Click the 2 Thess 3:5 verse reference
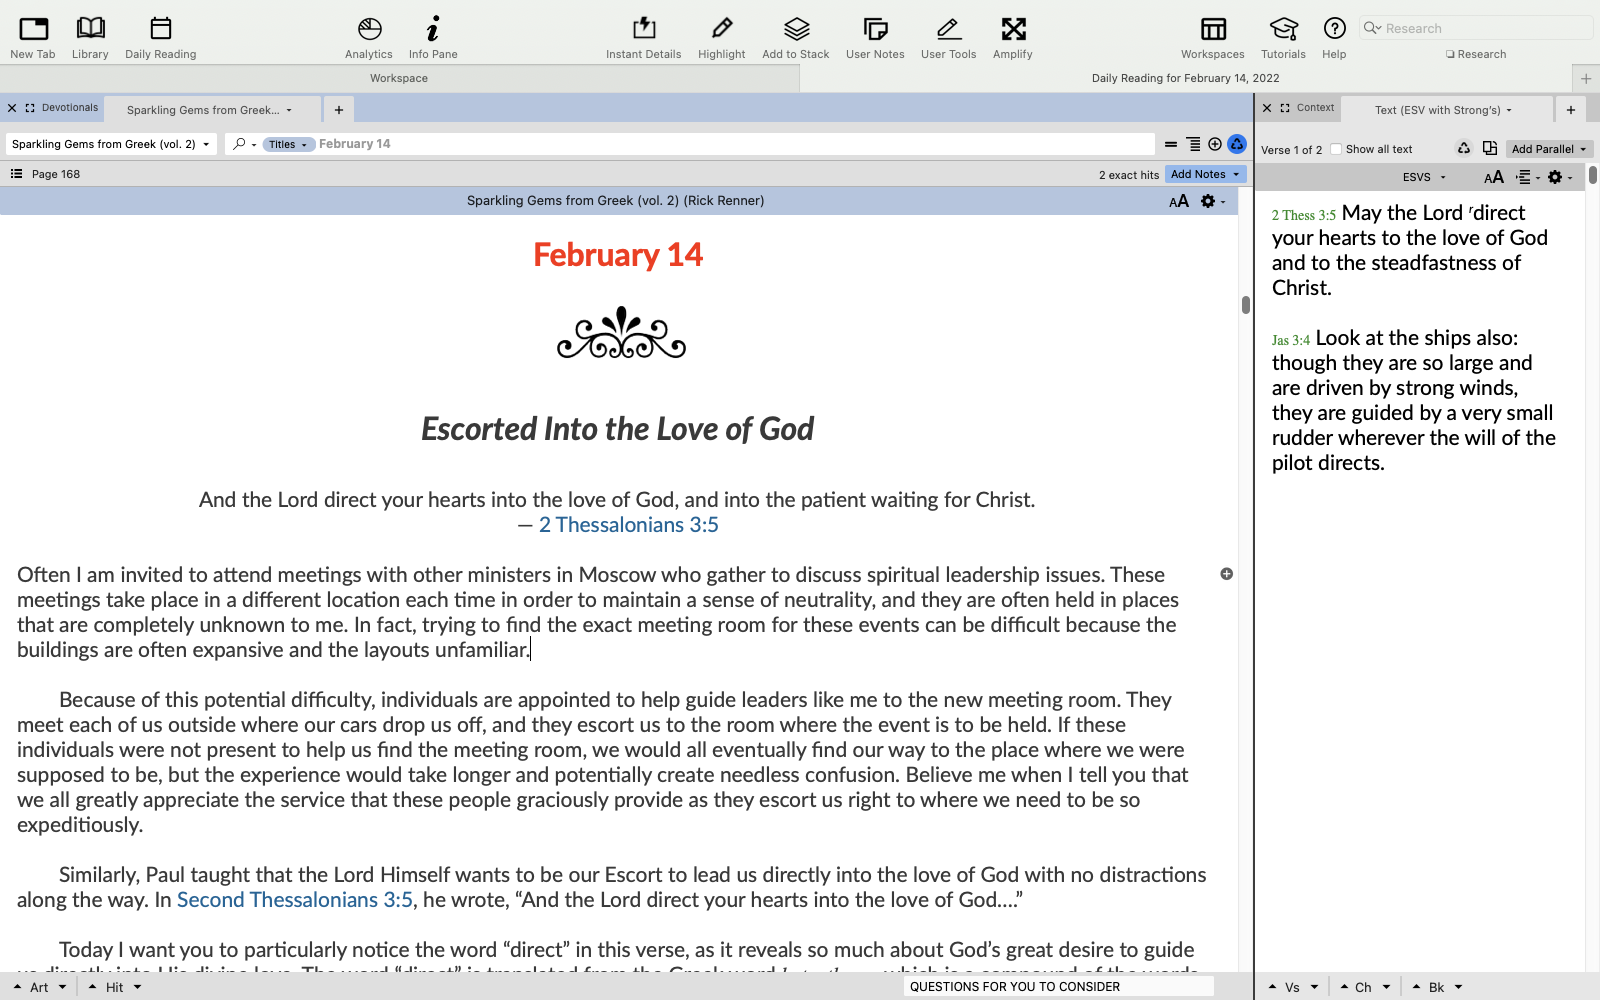Viewport: 1600px width, 1000px height. tap(1304, 215)
